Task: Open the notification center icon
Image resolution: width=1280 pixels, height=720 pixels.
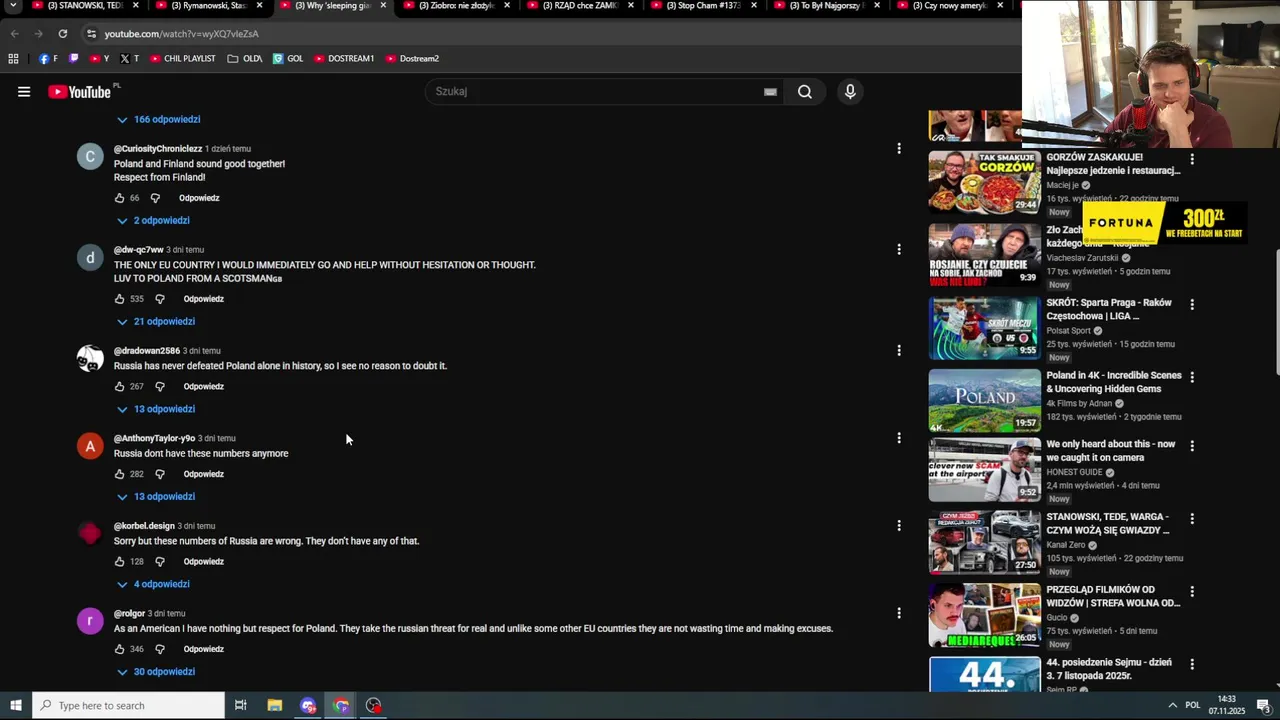Action: [x=1263, y=705]
